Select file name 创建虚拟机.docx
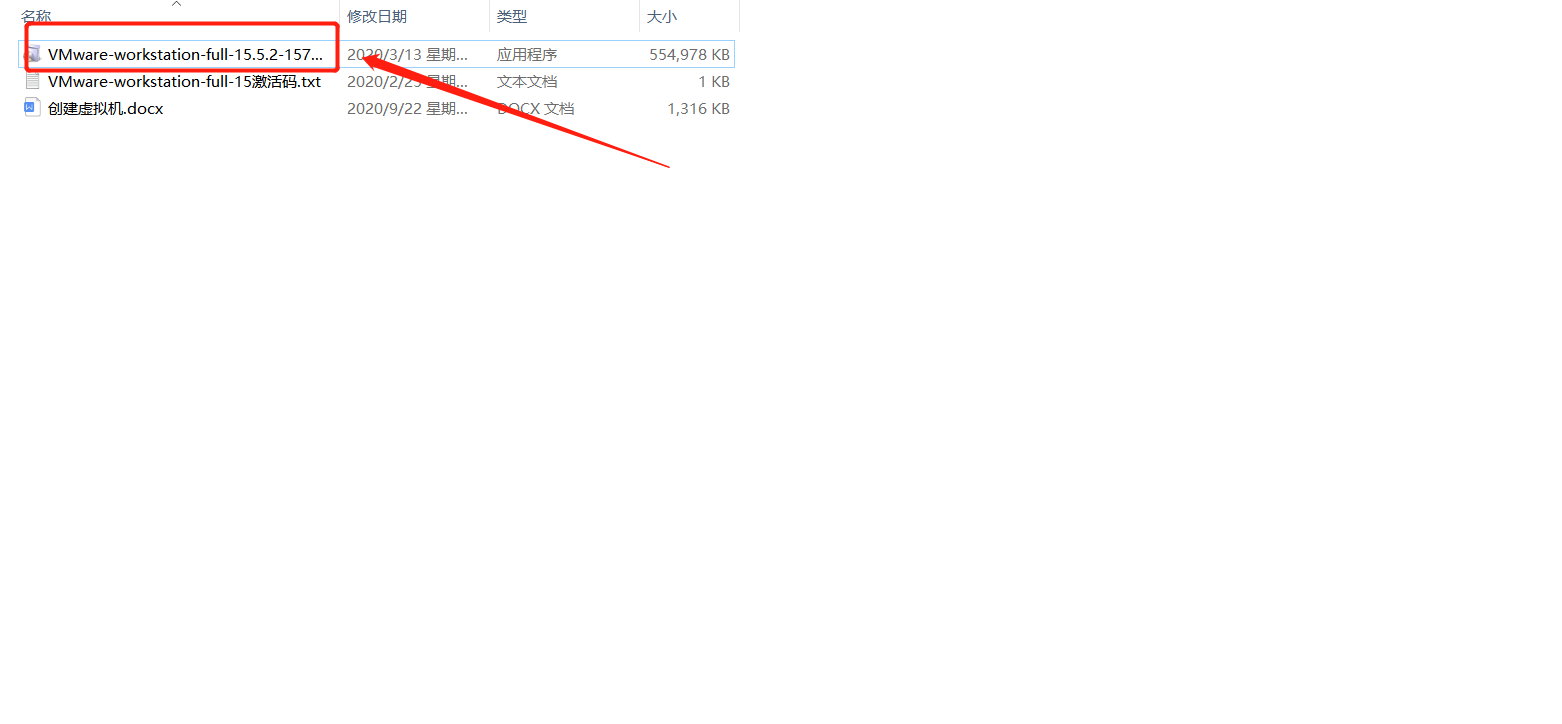Image resolution: width=1562 pixels, height=724 pixels. (105, 108)
